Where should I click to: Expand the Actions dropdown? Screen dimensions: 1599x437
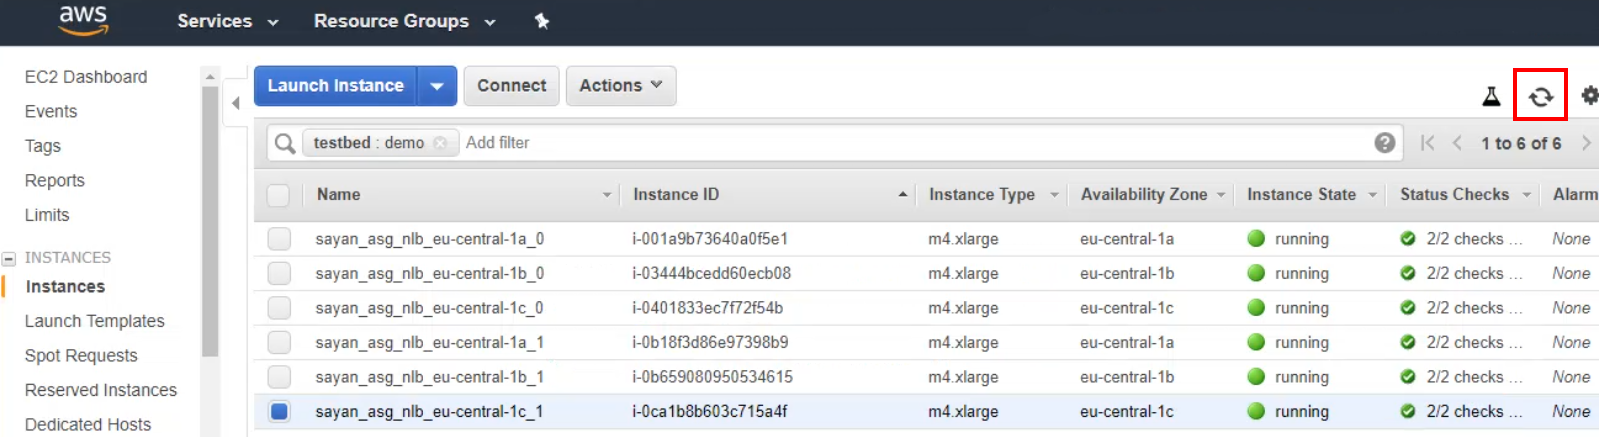click(x=620, y=86)
